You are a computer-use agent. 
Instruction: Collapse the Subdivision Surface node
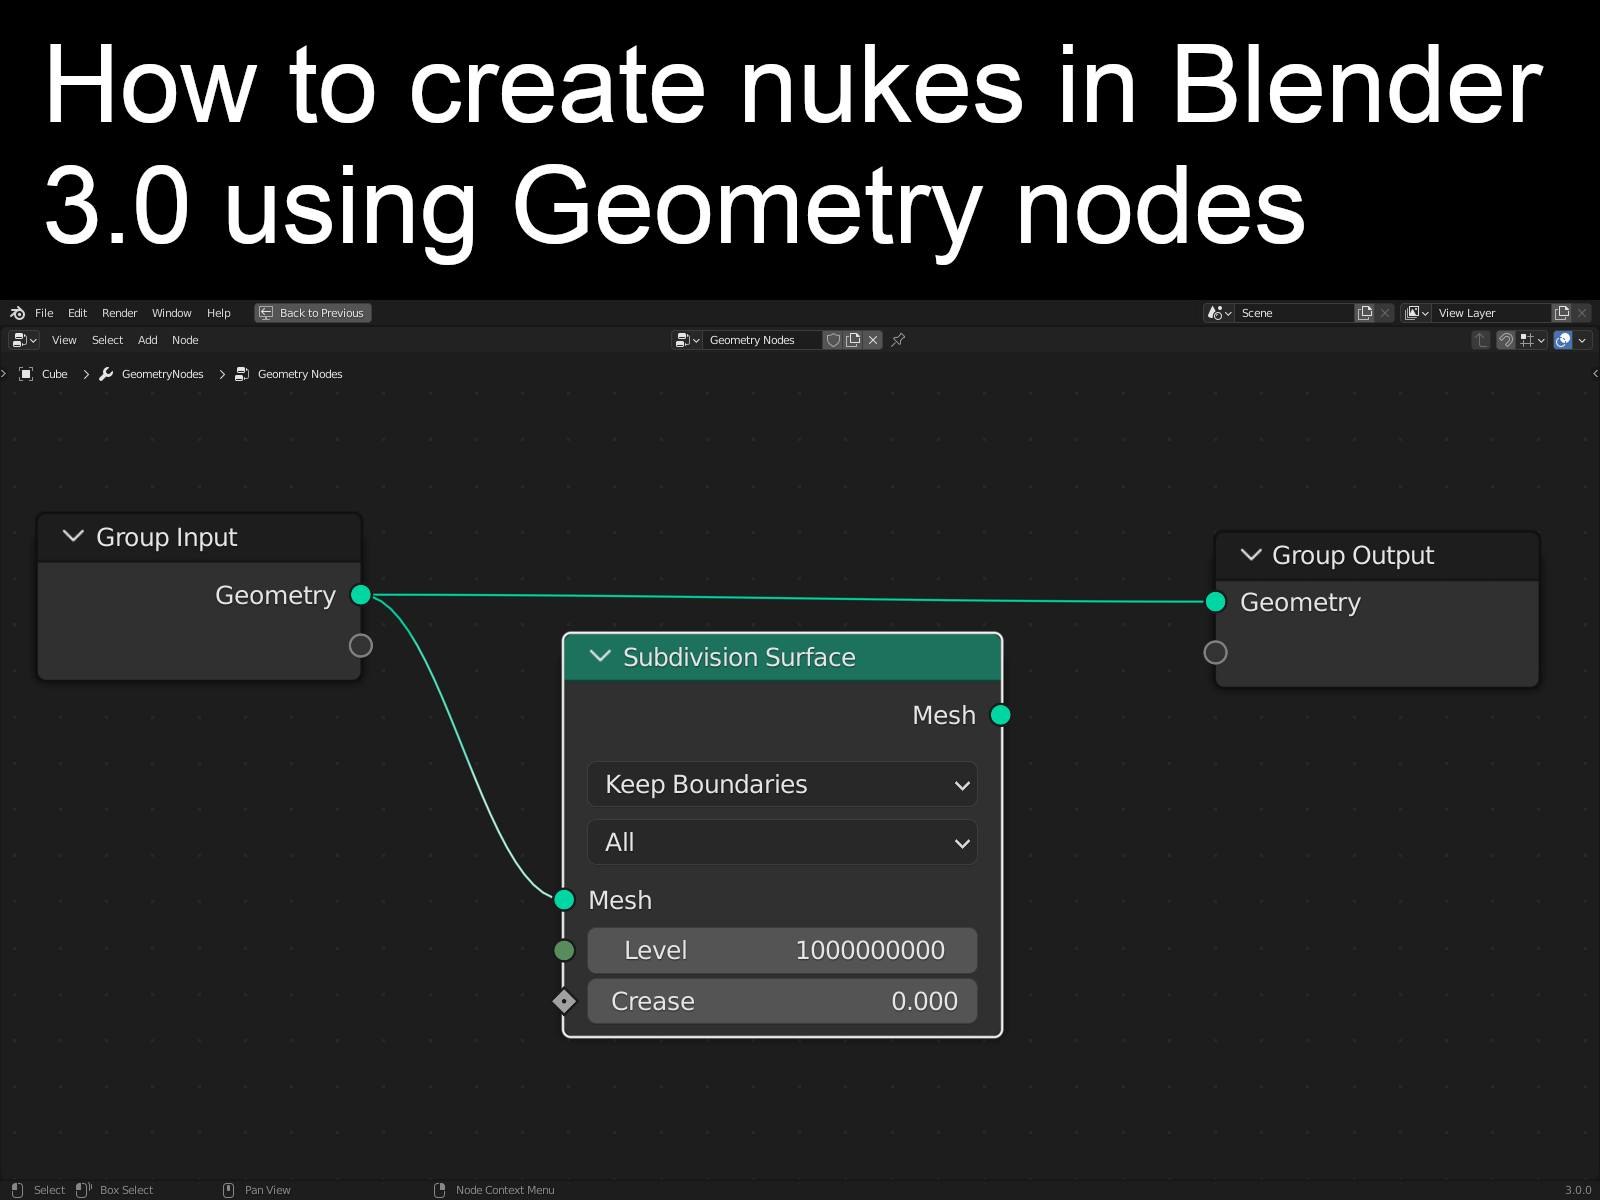pos(600,656)
